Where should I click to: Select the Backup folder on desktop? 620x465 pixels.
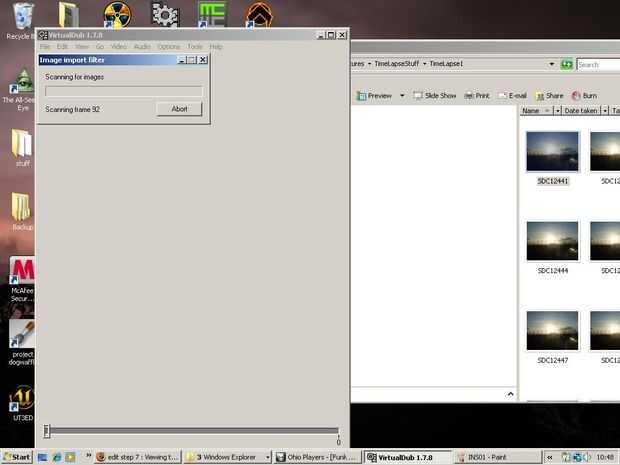21,212
